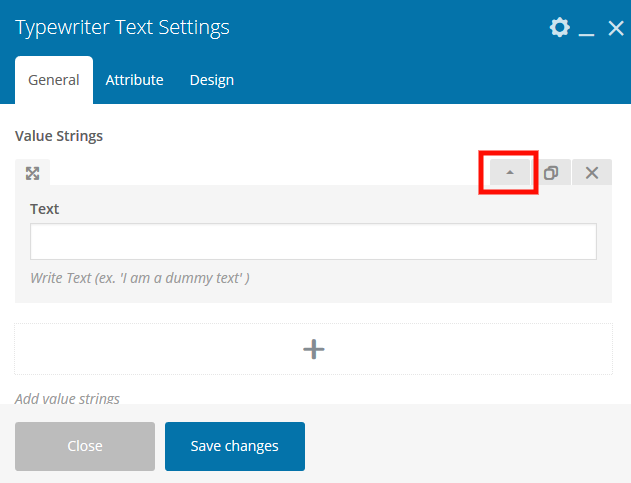Click the 'Write Text' hint description
The height and width of the screenshot is (483, 631).
point(140,277)
